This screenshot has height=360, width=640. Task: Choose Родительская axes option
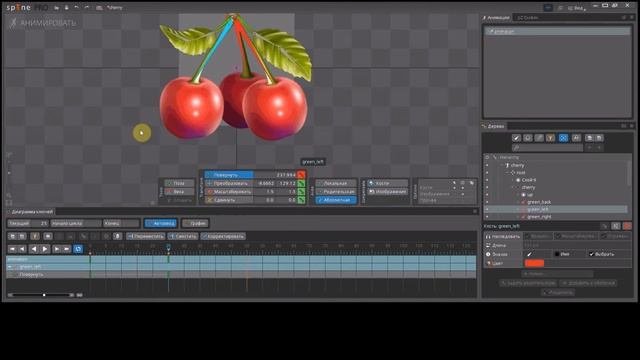coord(336,191)
